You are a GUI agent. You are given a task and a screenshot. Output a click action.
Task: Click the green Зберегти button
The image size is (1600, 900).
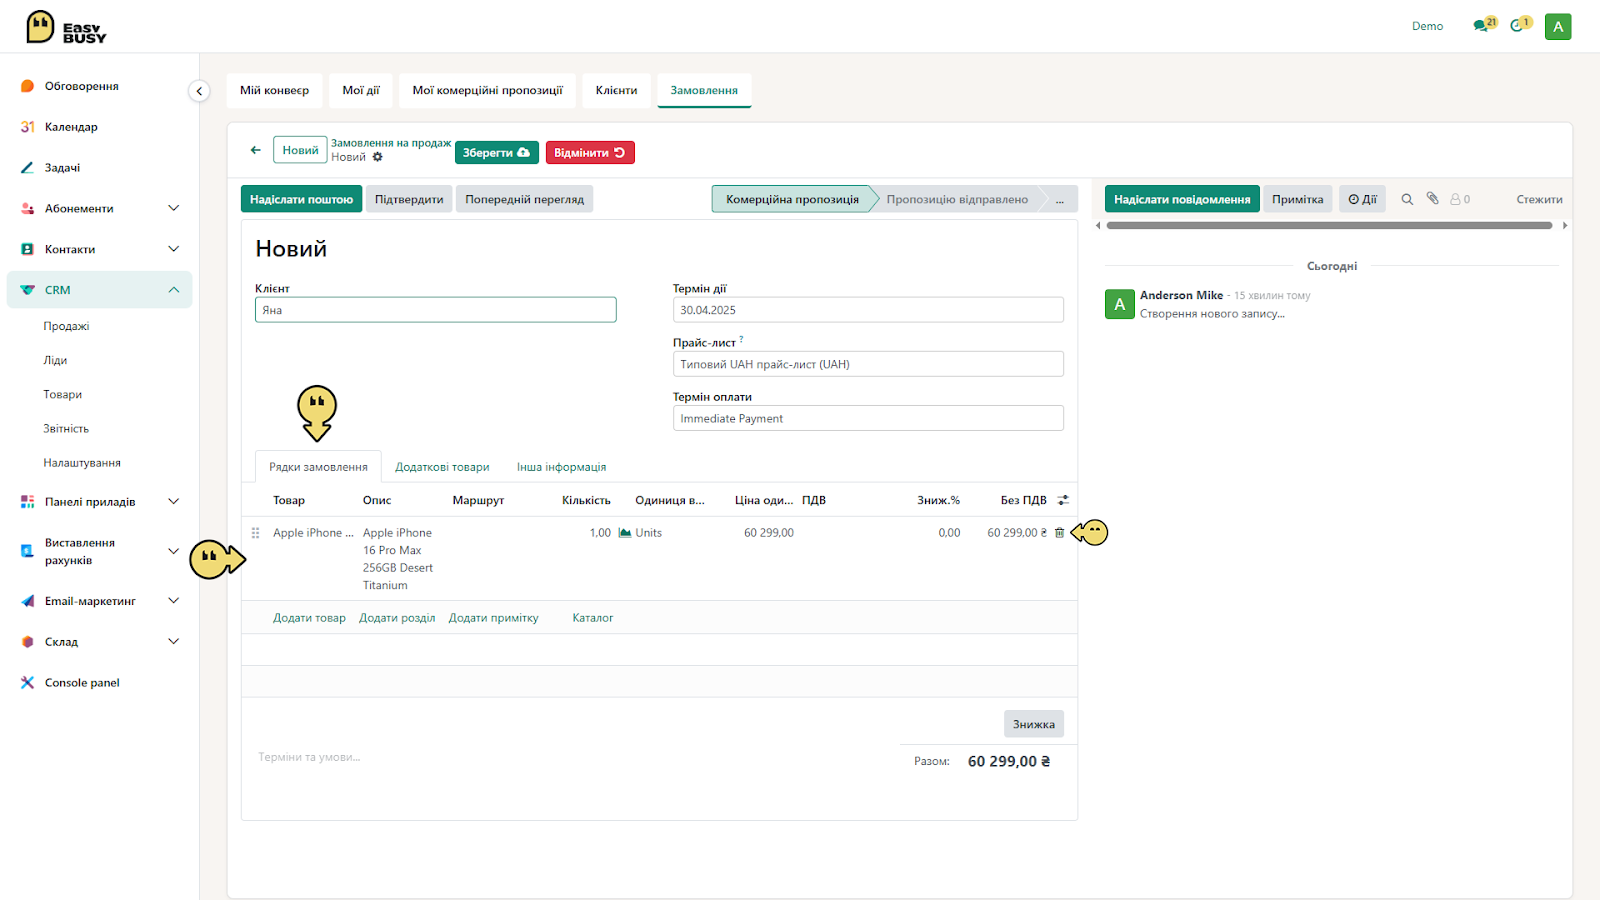(497, 153)
